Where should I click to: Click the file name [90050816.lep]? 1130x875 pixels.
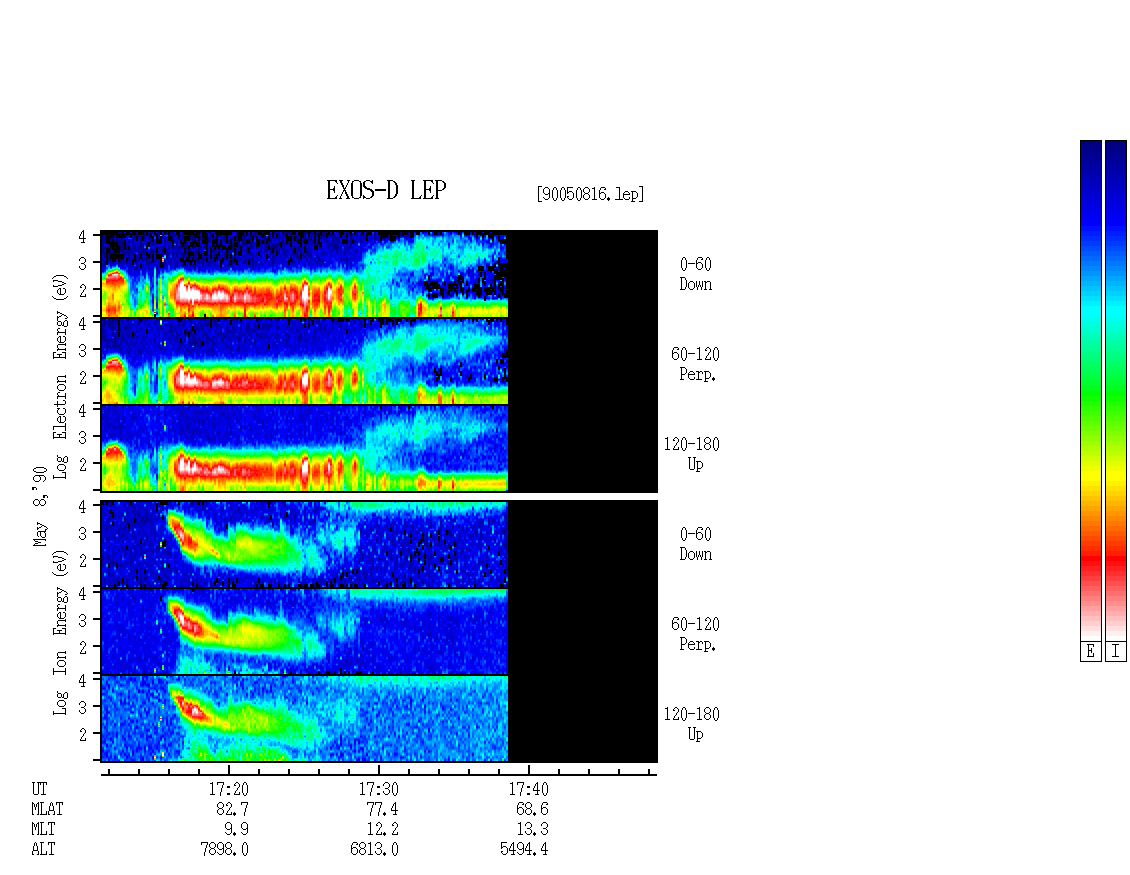coord(590,194)
